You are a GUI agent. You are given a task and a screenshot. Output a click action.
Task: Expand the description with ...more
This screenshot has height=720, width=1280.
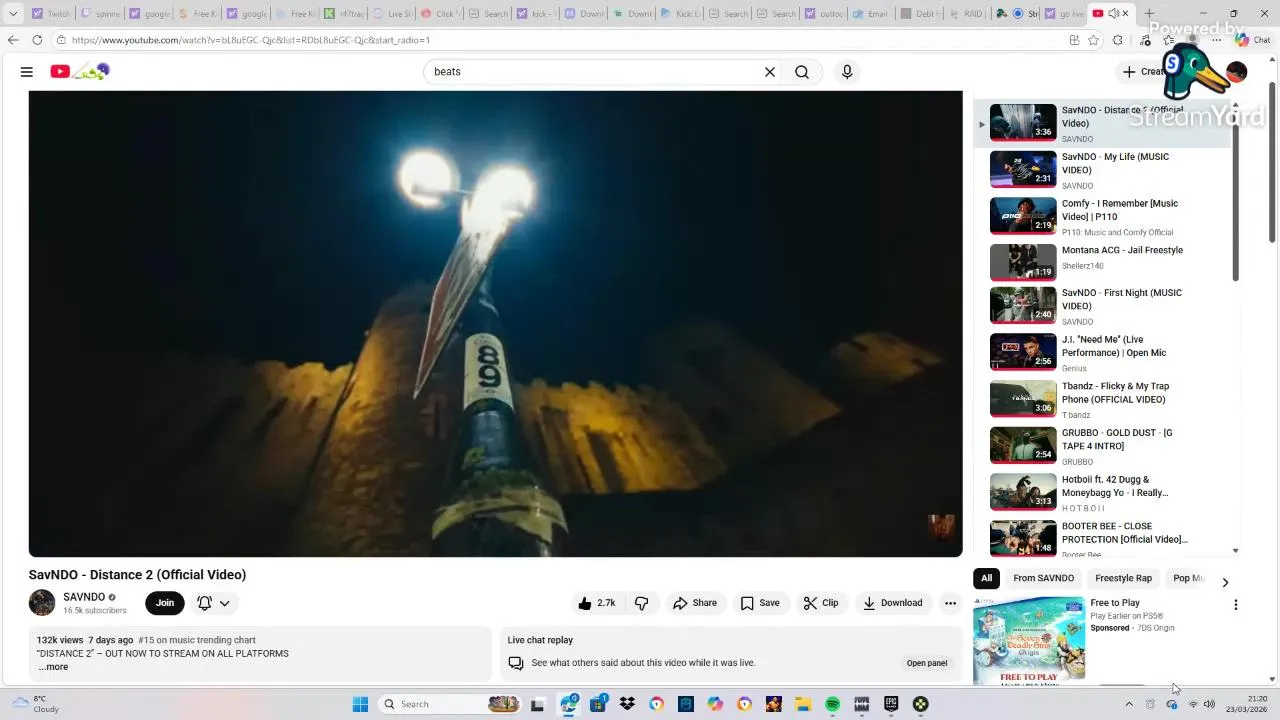[x=54, y=667]
